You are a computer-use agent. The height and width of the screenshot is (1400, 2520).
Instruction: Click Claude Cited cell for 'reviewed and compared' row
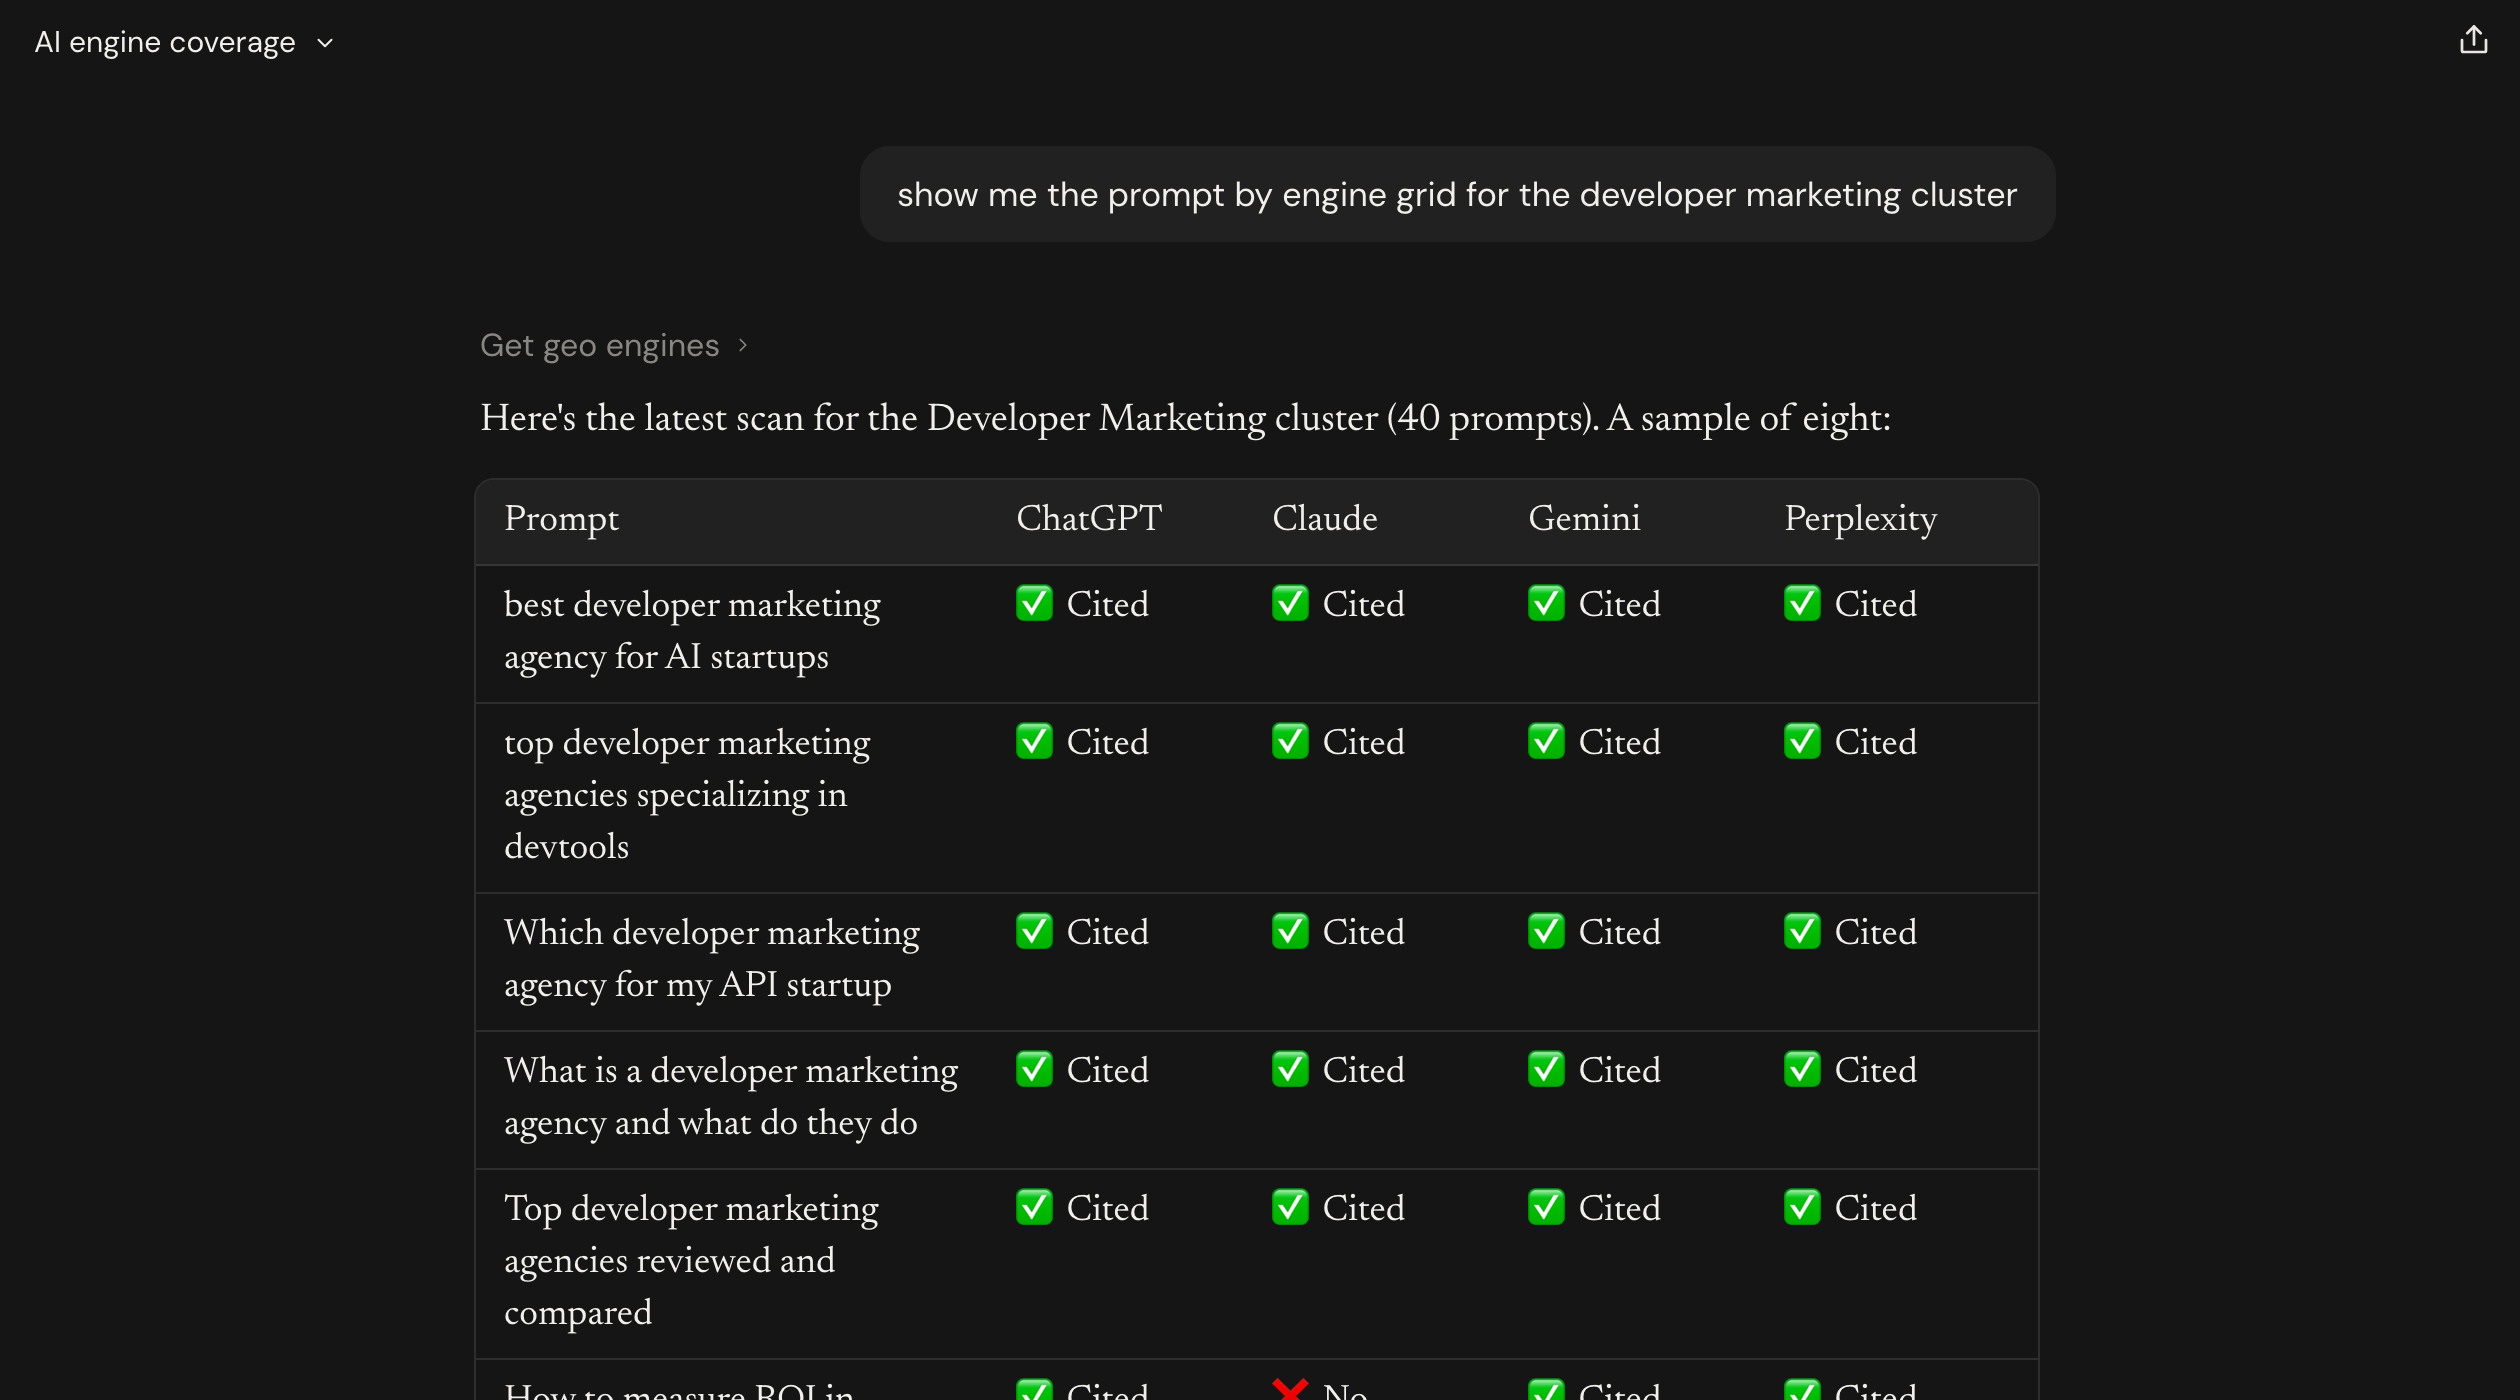(x=1338, y=1208)
